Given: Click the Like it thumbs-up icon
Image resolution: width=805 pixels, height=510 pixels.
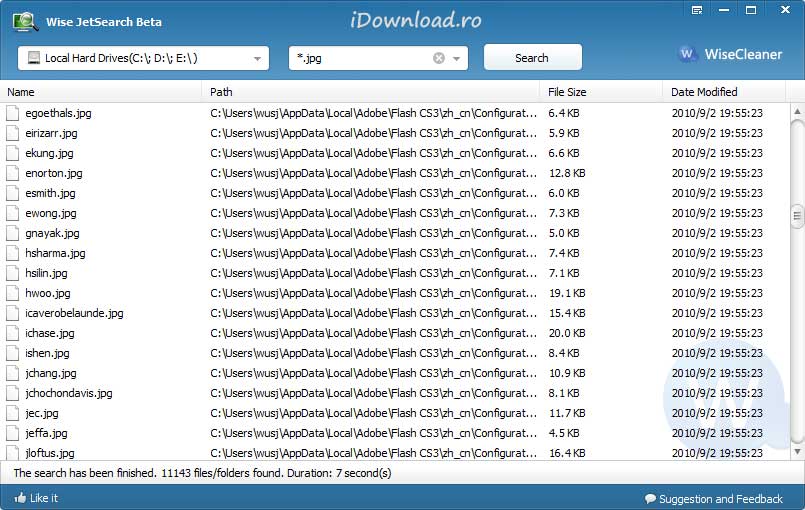Looking at the screenshot, I should [x=20, y=498].
